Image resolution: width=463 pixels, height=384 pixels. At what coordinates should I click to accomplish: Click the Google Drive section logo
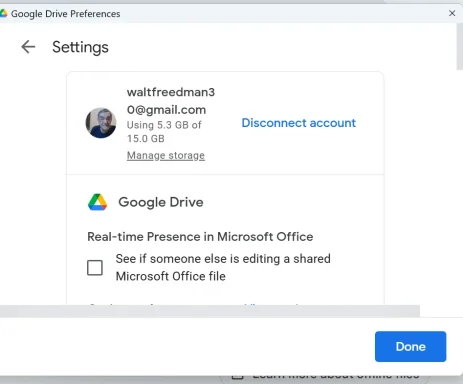[x=98, y=202]
